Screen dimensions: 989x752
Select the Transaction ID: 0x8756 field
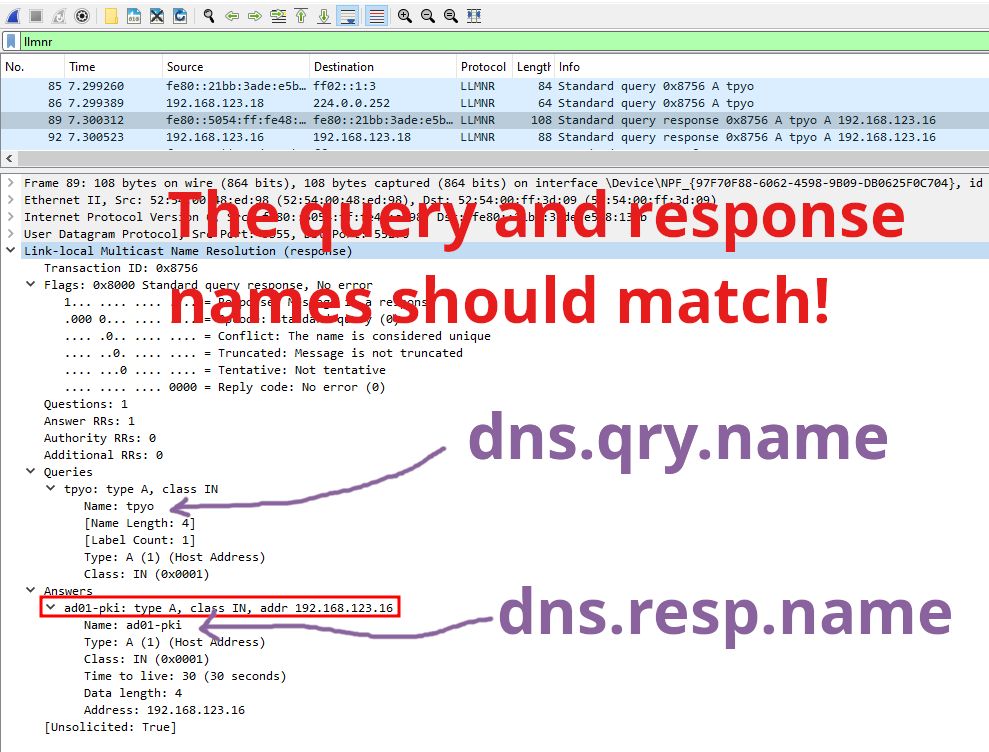click(120, 268)
